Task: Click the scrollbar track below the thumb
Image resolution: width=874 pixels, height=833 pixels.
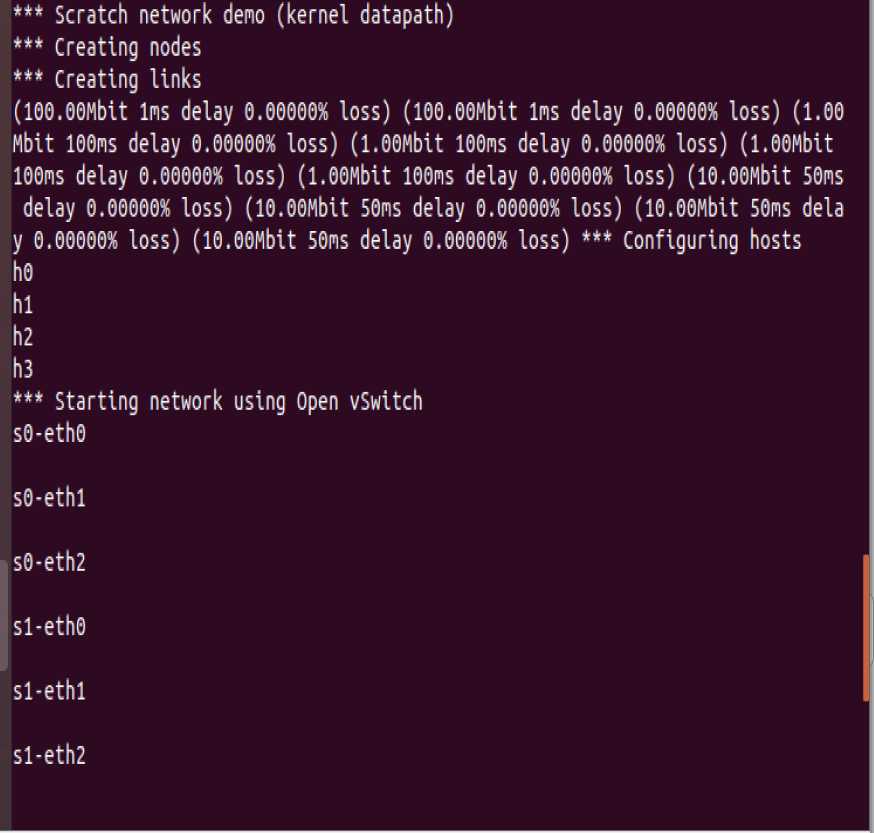Action: (x=866, y=765)
